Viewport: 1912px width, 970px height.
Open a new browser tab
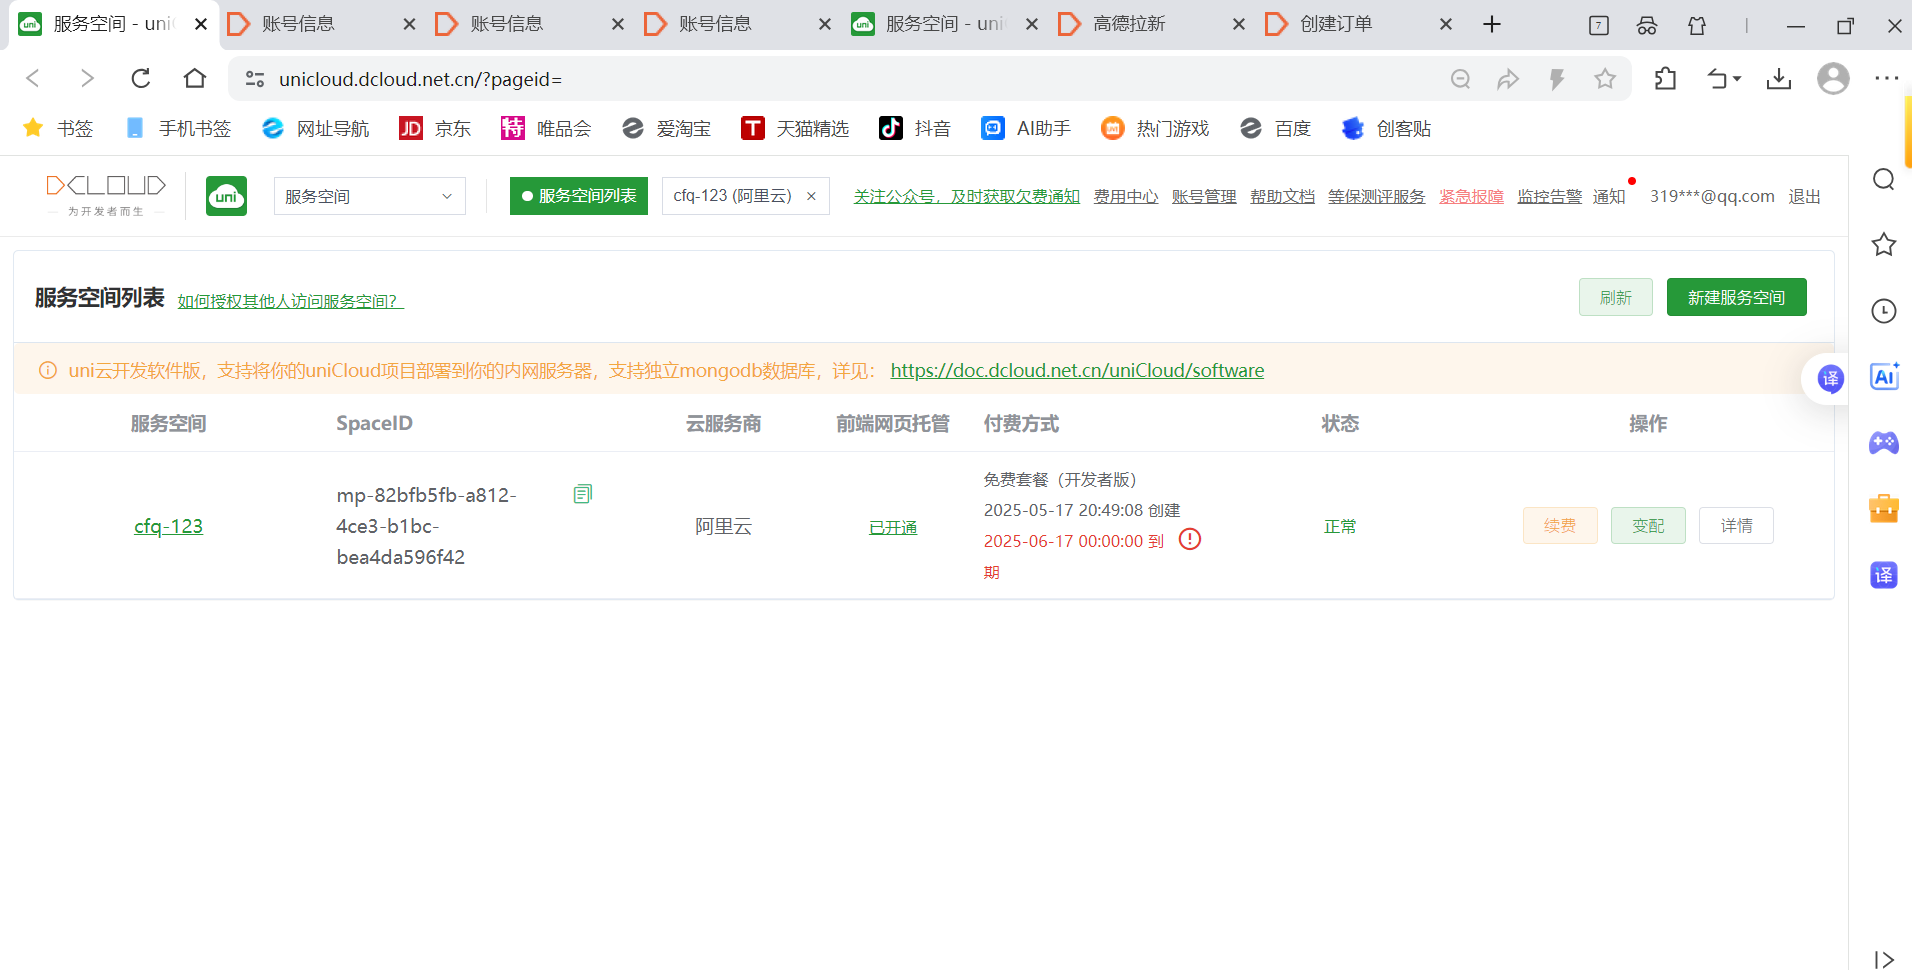coord(1492,24)
